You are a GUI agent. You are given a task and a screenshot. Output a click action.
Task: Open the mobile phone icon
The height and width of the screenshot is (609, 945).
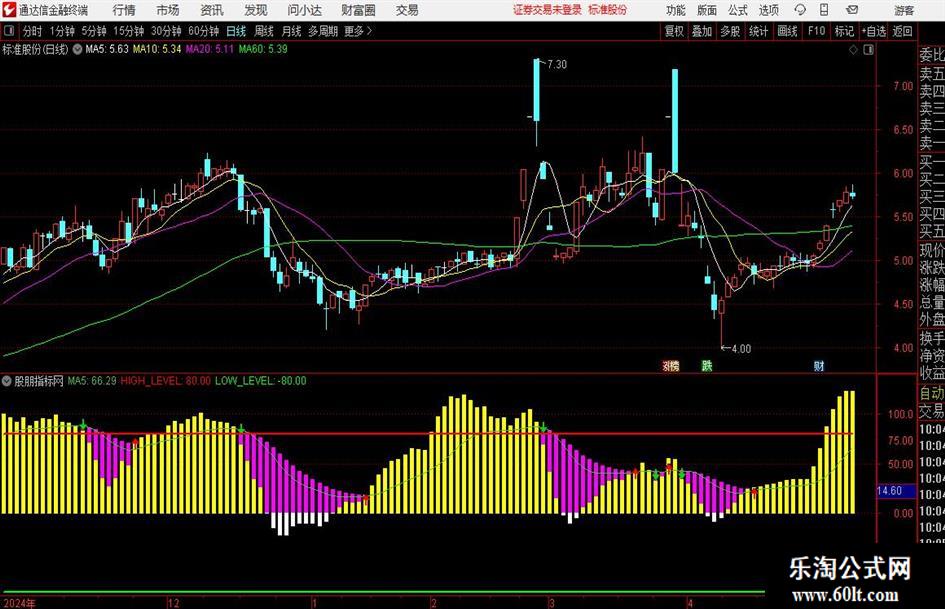pos(824,10)
